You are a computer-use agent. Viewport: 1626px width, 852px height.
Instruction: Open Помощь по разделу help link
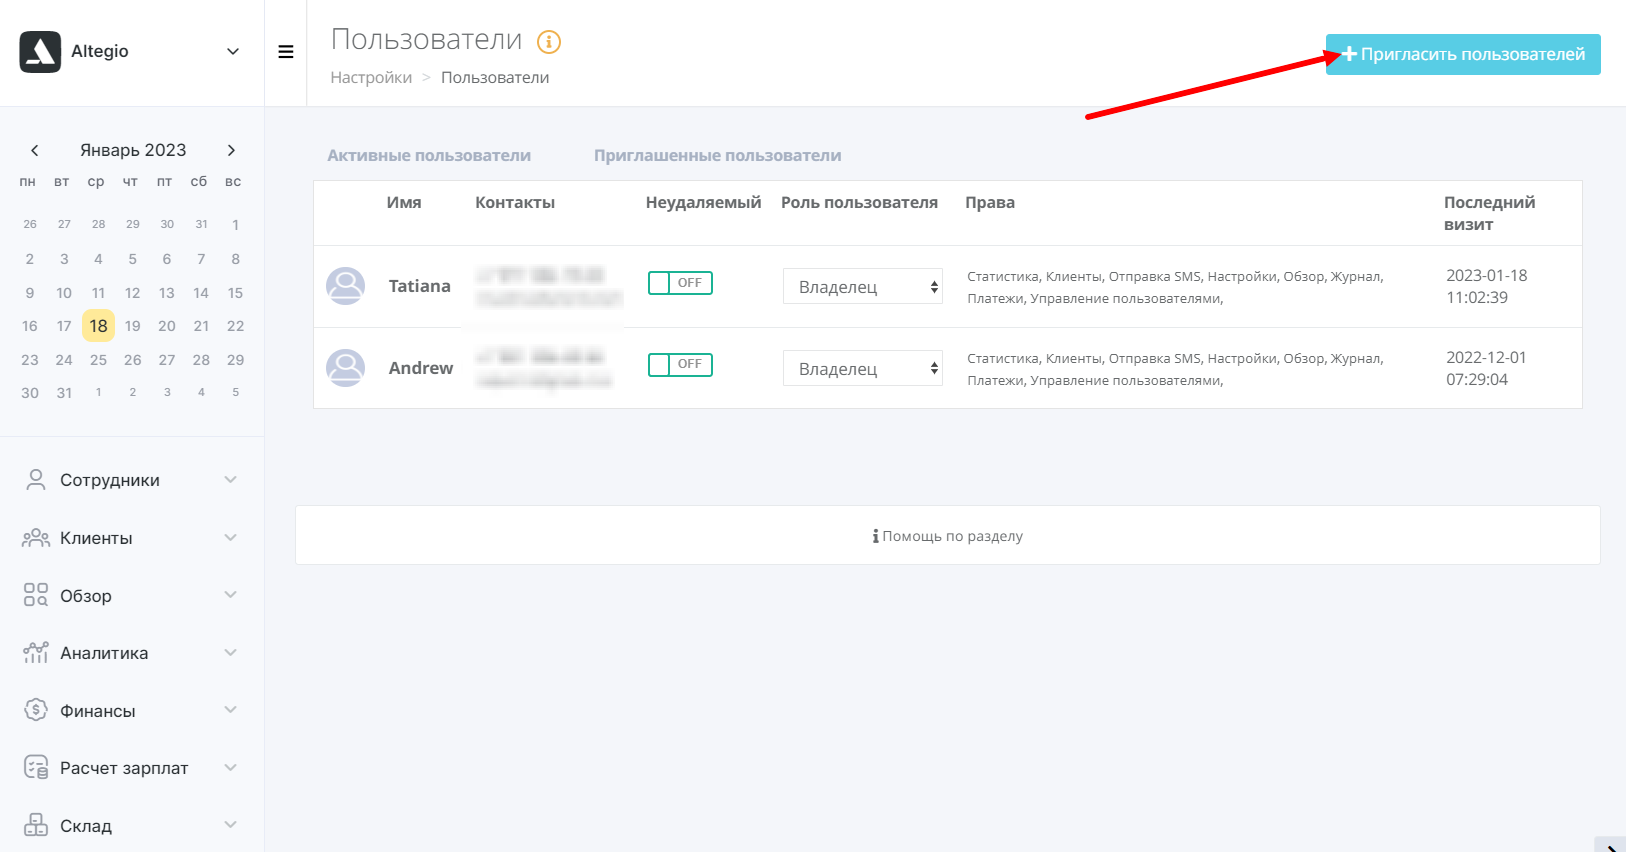coord(948,536)
